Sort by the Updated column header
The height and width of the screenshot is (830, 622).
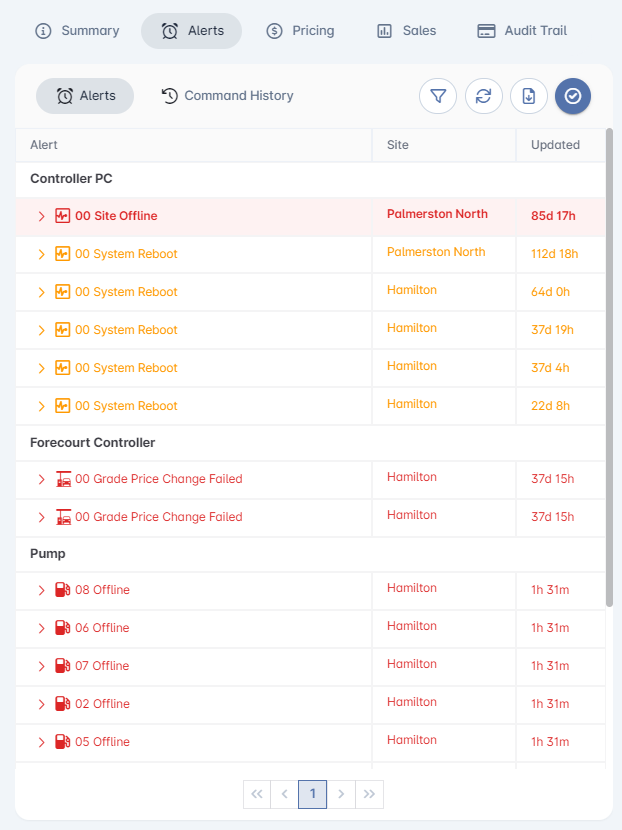555,145
